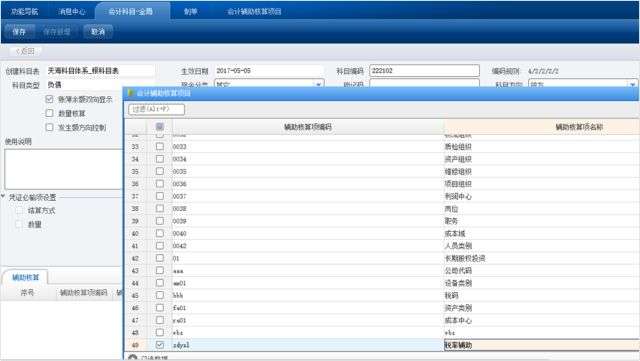Open the 科目方向 dropdown arrow
Screen dimensions: 640x361
point(633,85)
